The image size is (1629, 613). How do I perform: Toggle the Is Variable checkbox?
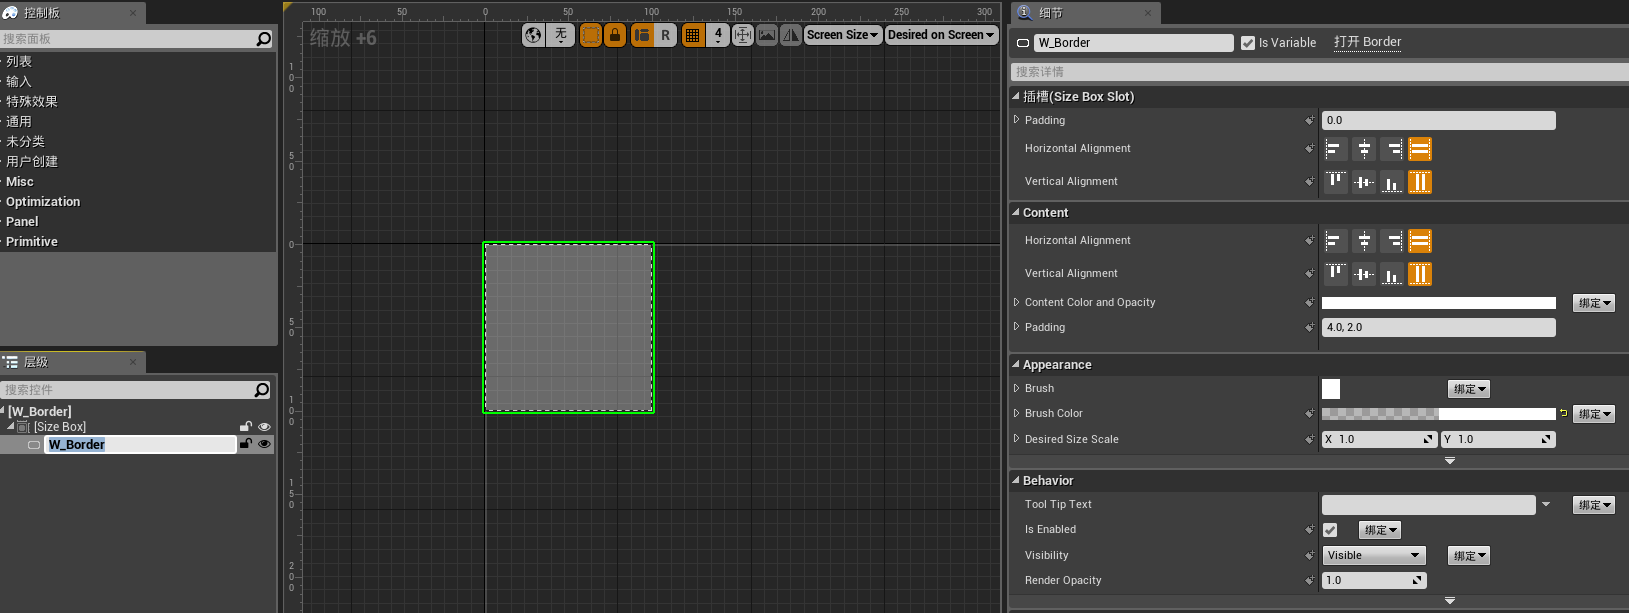pos(1248,43)
